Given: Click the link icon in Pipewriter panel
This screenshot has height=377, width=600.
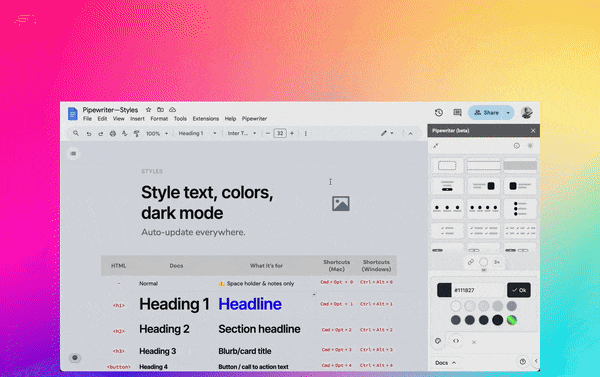Looking at the screenshot, I should [471, 262].
